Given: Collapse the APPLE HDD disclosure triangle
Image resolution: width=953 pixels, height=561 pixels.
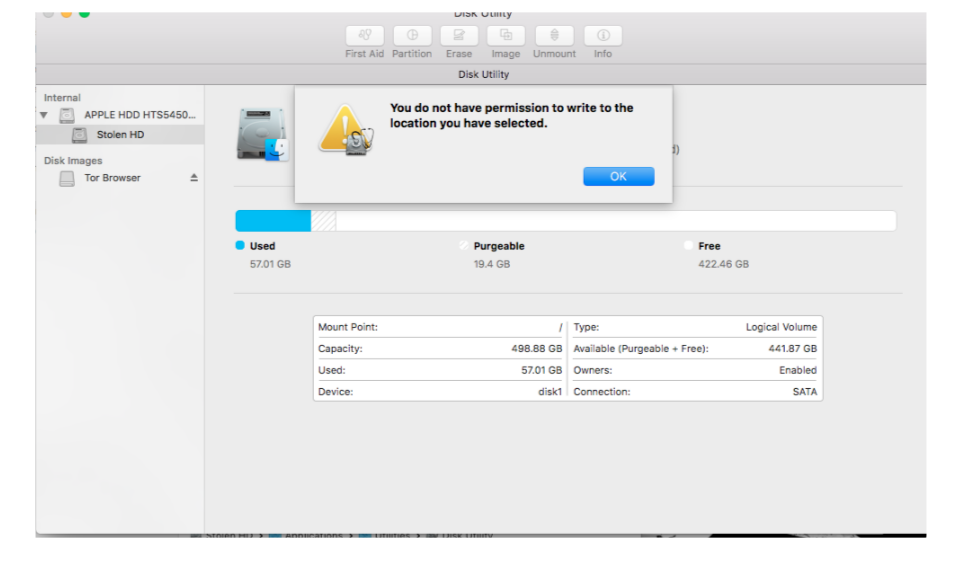Looking at the screenshot, I should pos(44,115).
